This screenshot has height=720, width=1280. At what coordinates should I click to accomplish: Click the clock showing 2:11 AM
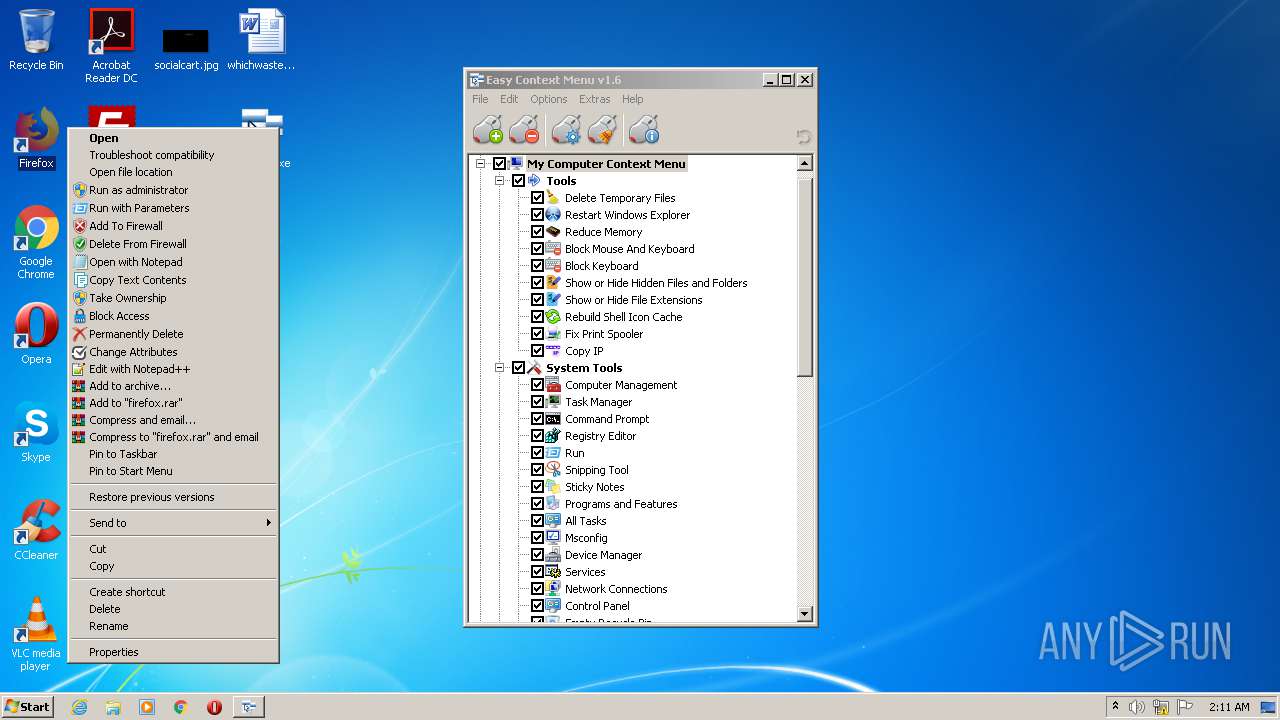(x=1229, y=707)
